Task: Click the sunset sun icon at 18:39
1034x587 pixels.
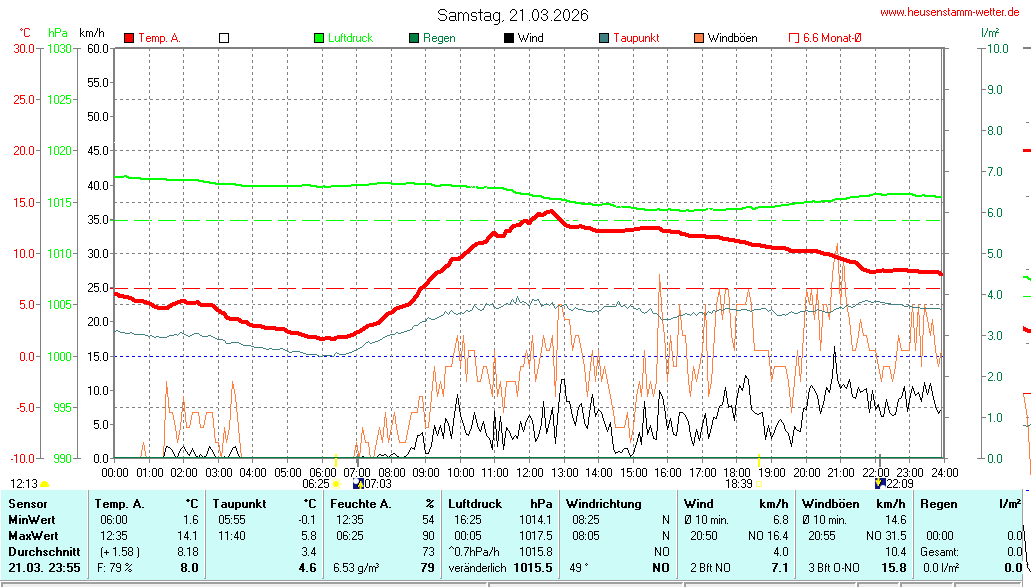Action: point(761,483)
